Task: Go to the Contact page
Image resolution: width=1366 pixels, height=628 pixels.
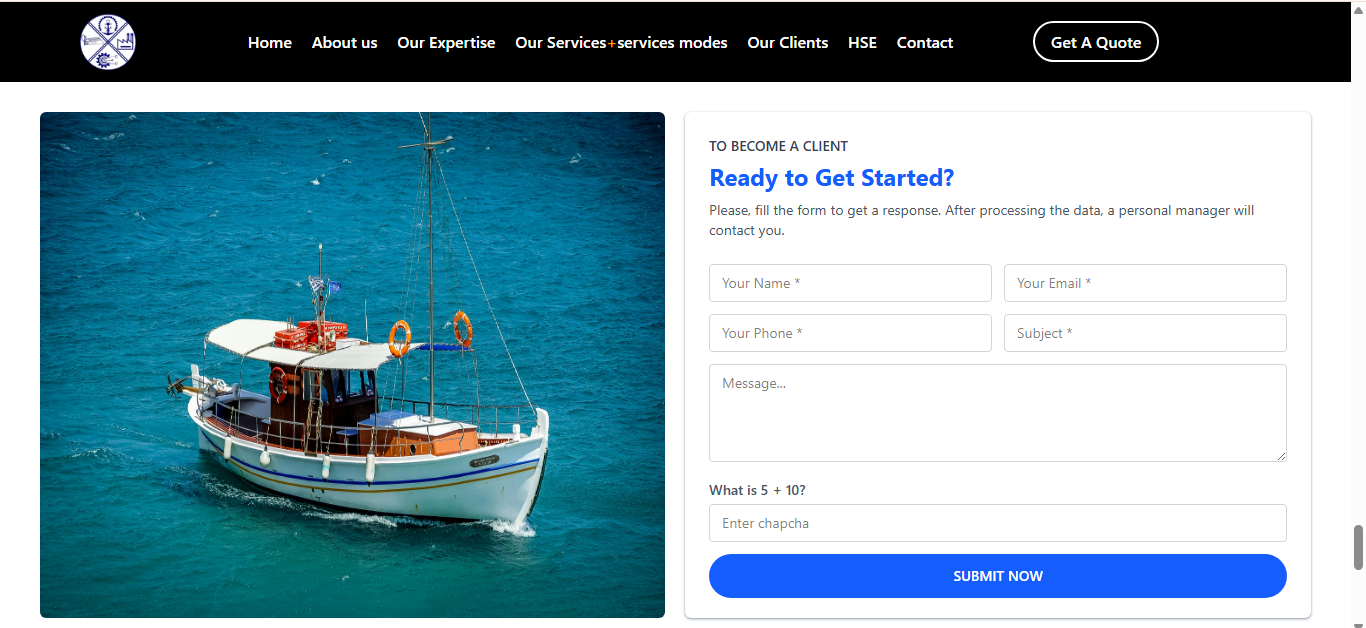Action: (924, 43)
